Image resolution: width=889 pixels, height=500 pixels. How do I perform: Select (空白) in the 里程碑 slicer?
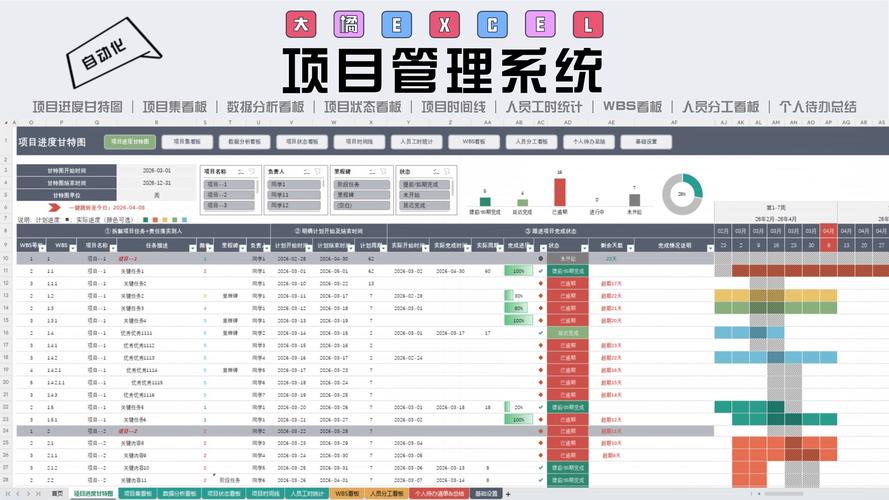361,205
